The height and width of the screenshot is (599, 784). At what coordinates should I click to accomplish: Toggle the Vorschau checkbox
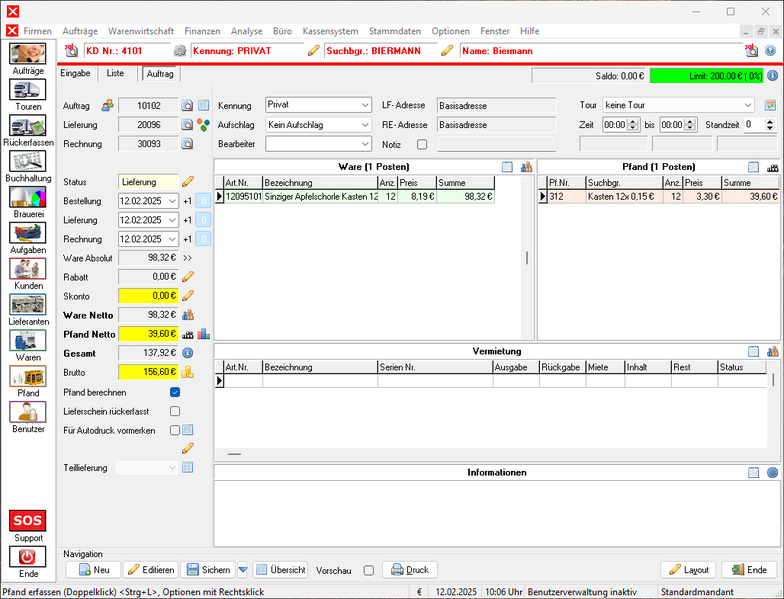click(369, 570)
